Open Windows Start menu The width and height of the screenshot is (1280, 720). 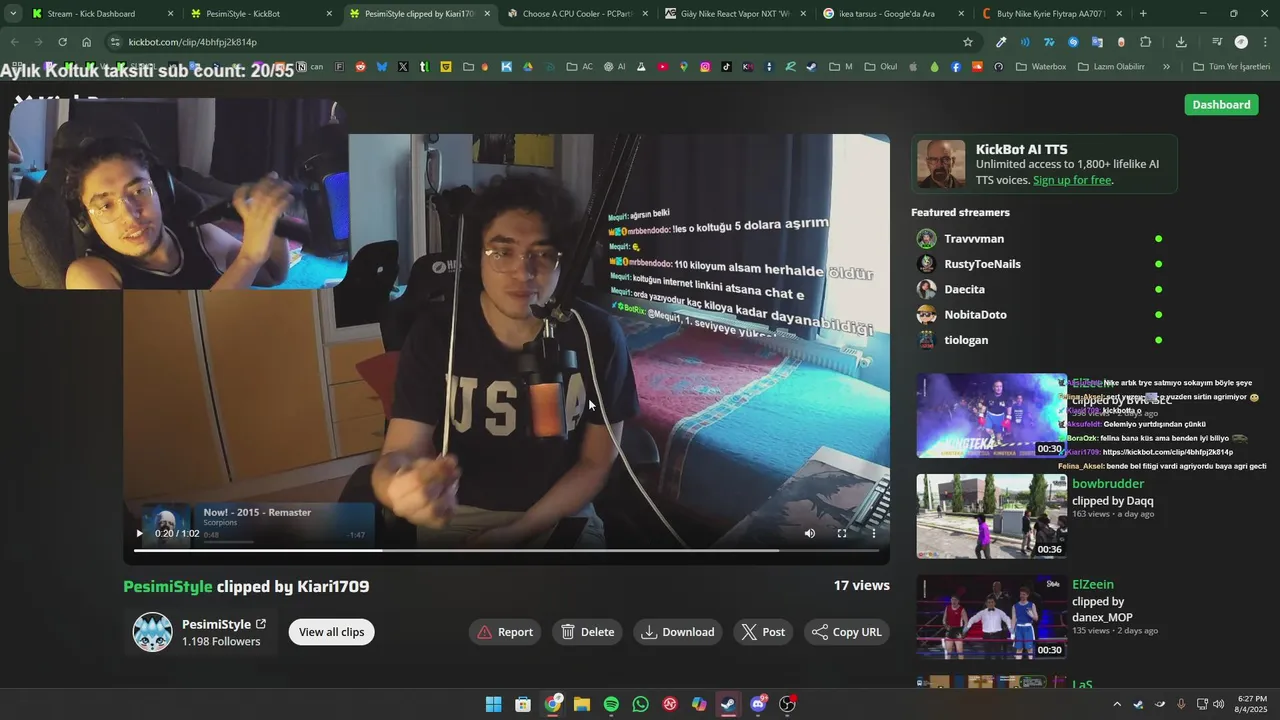pyautogui.click(x=493, y=704)
